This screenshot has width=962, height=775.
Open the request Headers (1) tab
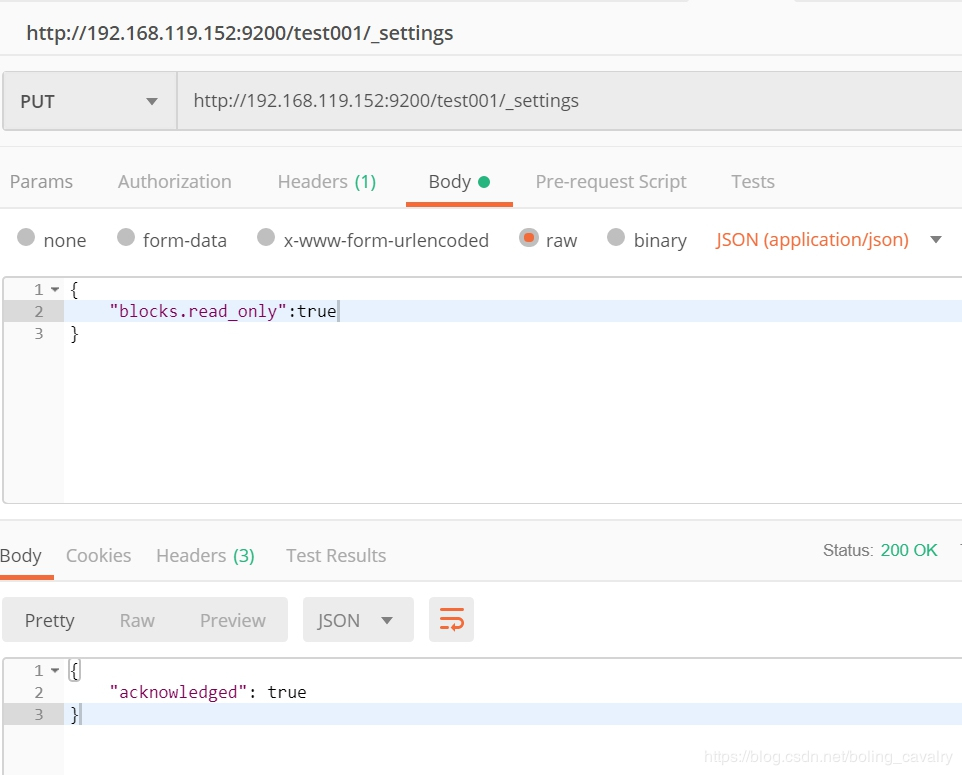point(326,182)
